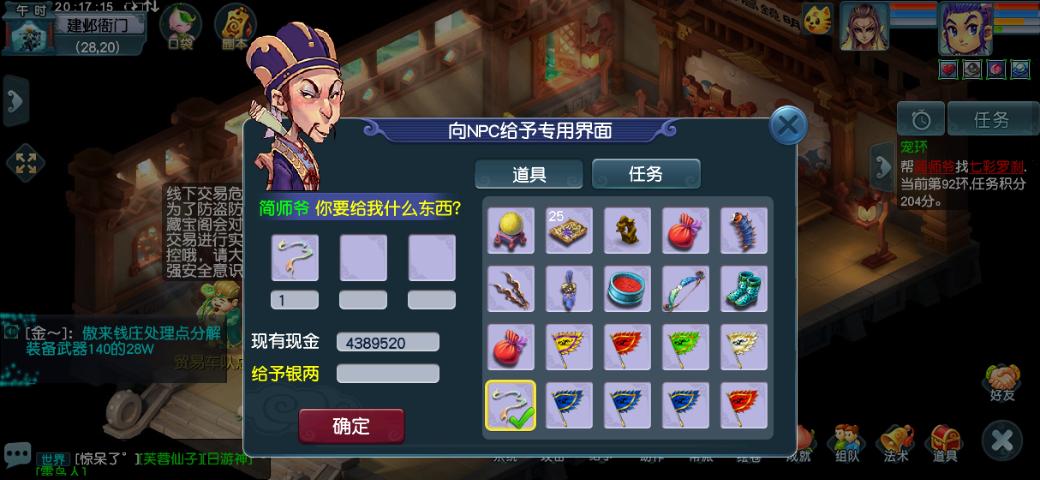Click the 给予银两 input field

(x=388, y=374)
